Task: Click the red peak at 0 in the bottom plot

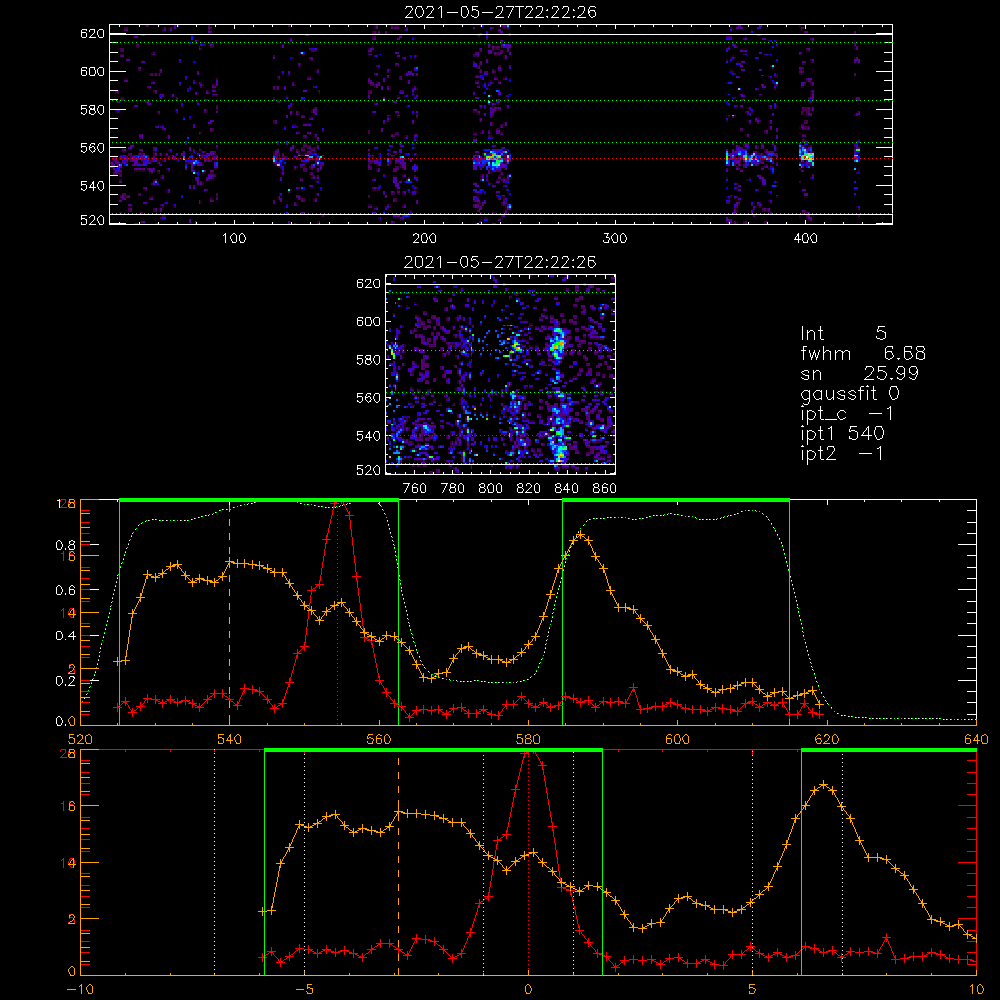Action: tap(529, 755)
